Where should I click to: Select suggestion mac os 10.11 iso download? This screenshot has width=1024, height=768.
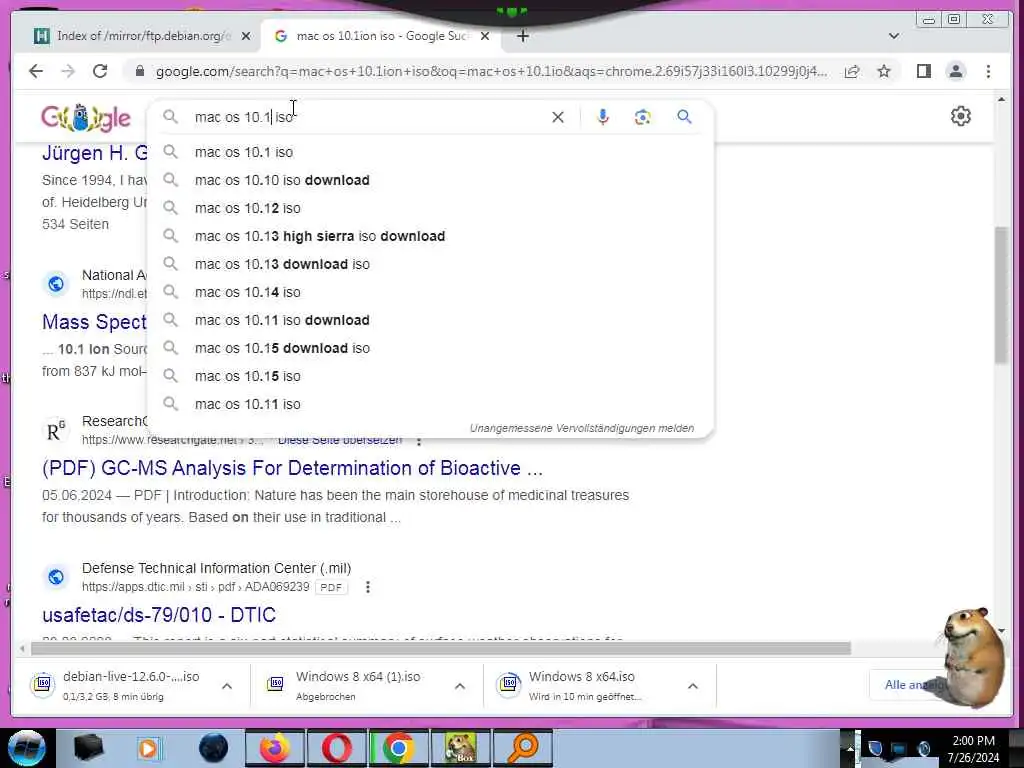[431, 321]
